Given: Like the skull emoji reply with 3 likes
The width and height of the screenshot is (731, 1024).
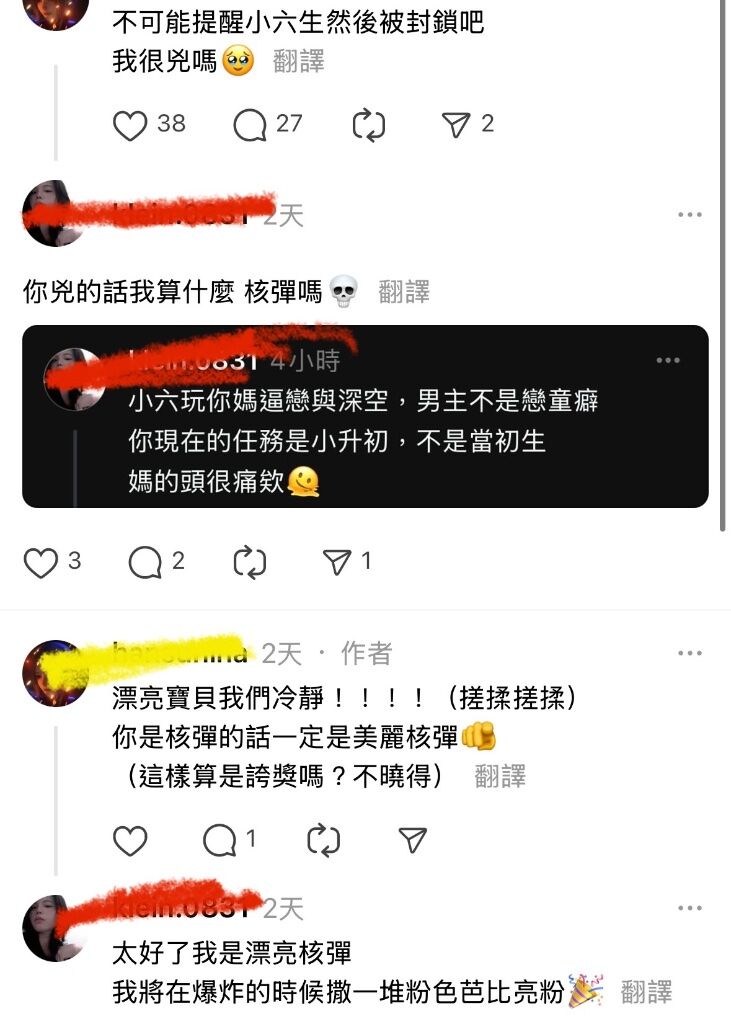Looking at the screenshot, I should 41,562.
